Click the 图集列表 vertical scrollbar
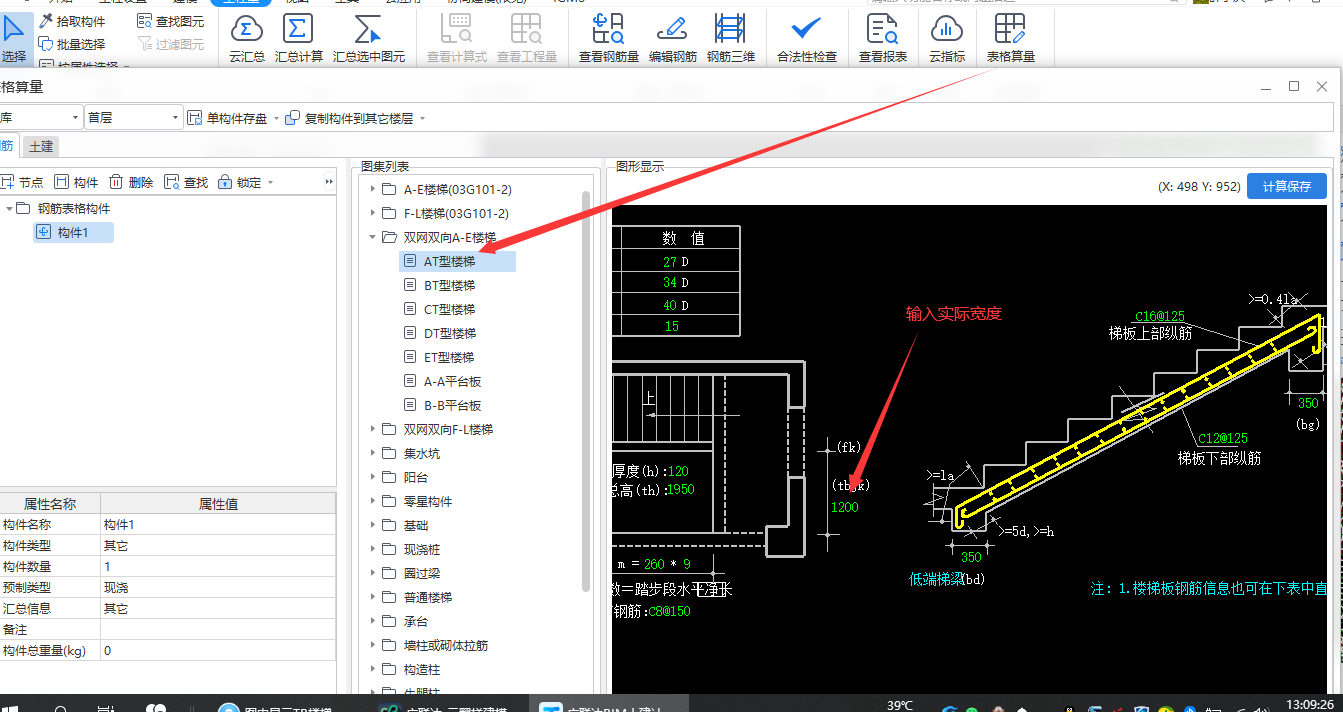The image size is (1343, 712). [587, 390]
